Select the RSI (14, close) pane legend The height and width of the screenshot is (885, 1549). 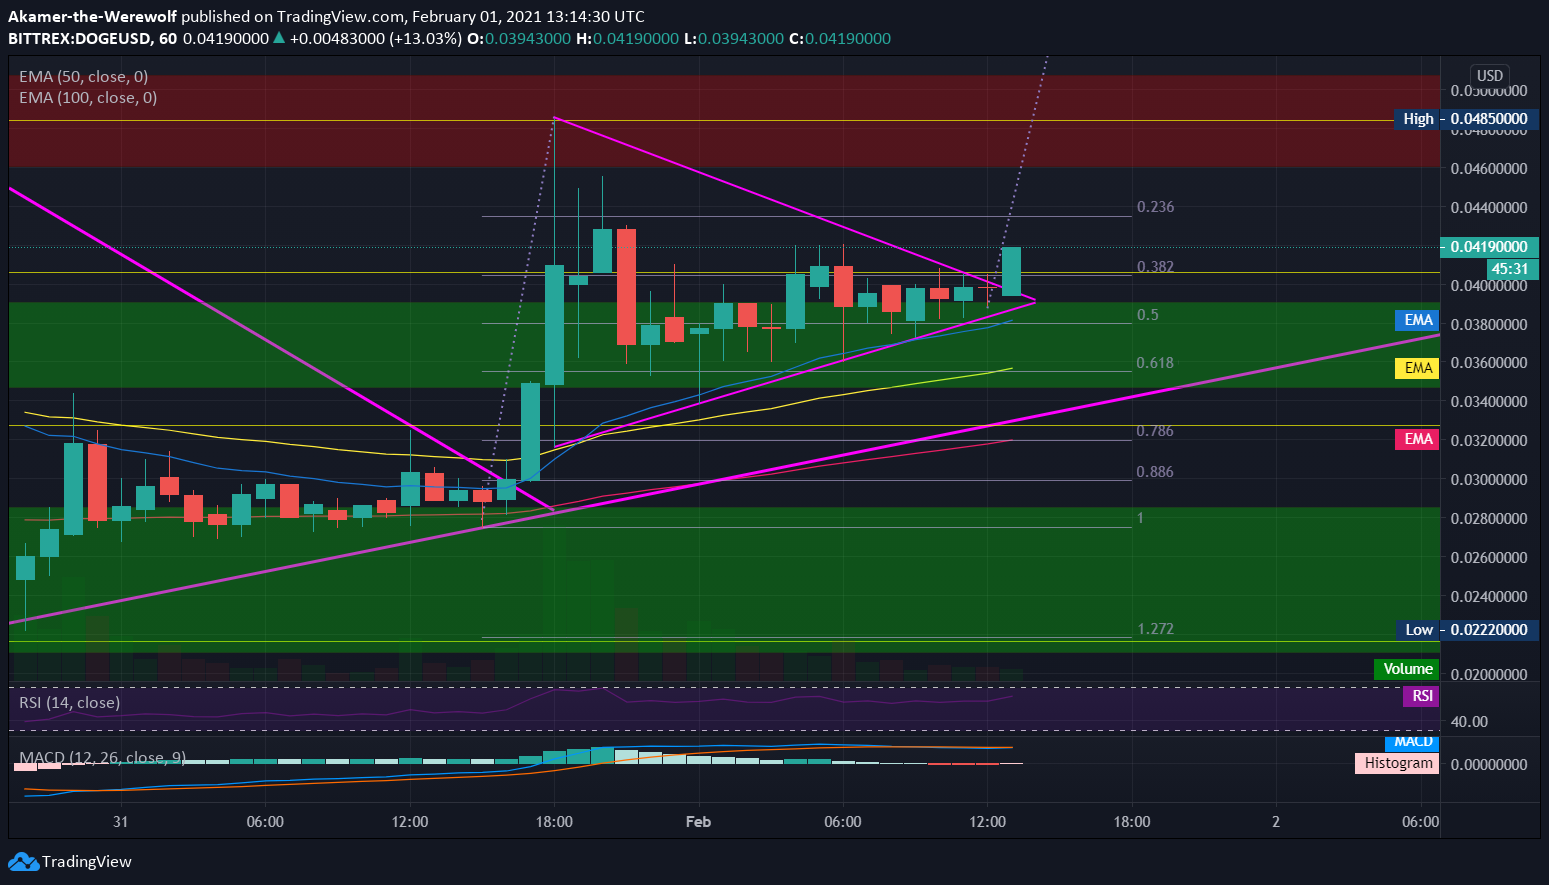(70, 703)
